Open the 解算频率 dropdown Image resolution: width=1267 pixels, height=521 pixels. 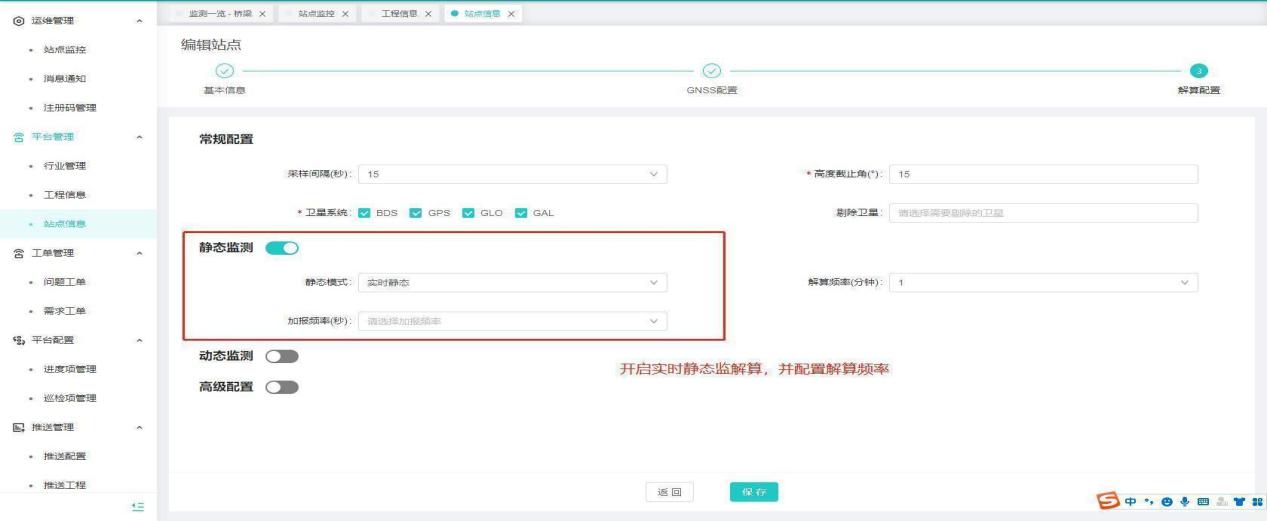[x=1043, y=283]
